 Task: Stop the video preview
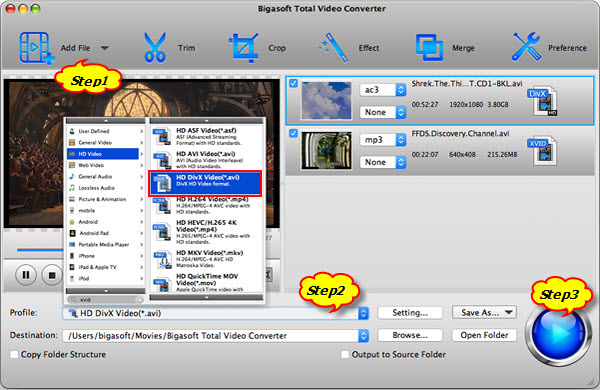[x=52, y=275]
